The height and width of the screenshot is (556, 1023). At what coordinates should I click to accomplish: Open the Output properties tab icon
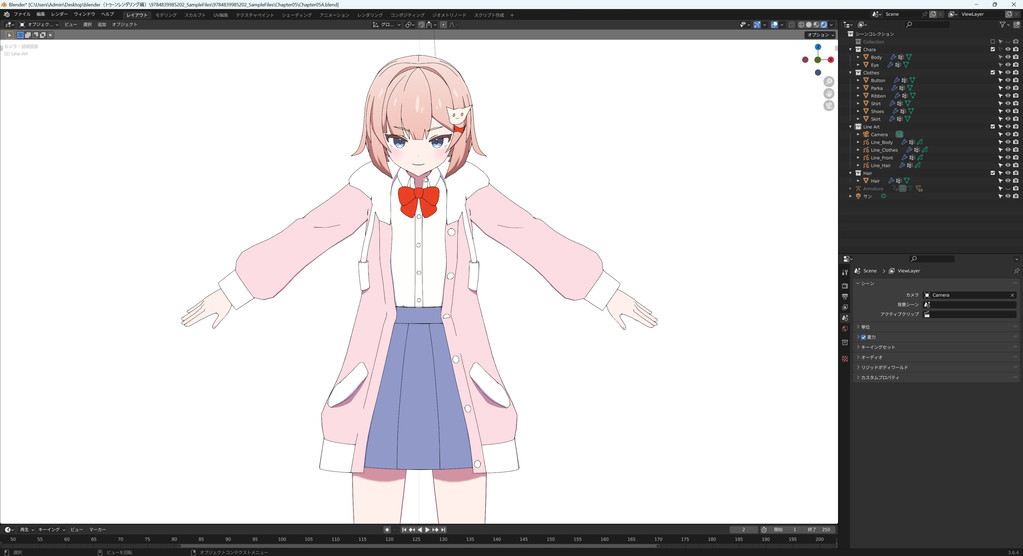[845, 296]
